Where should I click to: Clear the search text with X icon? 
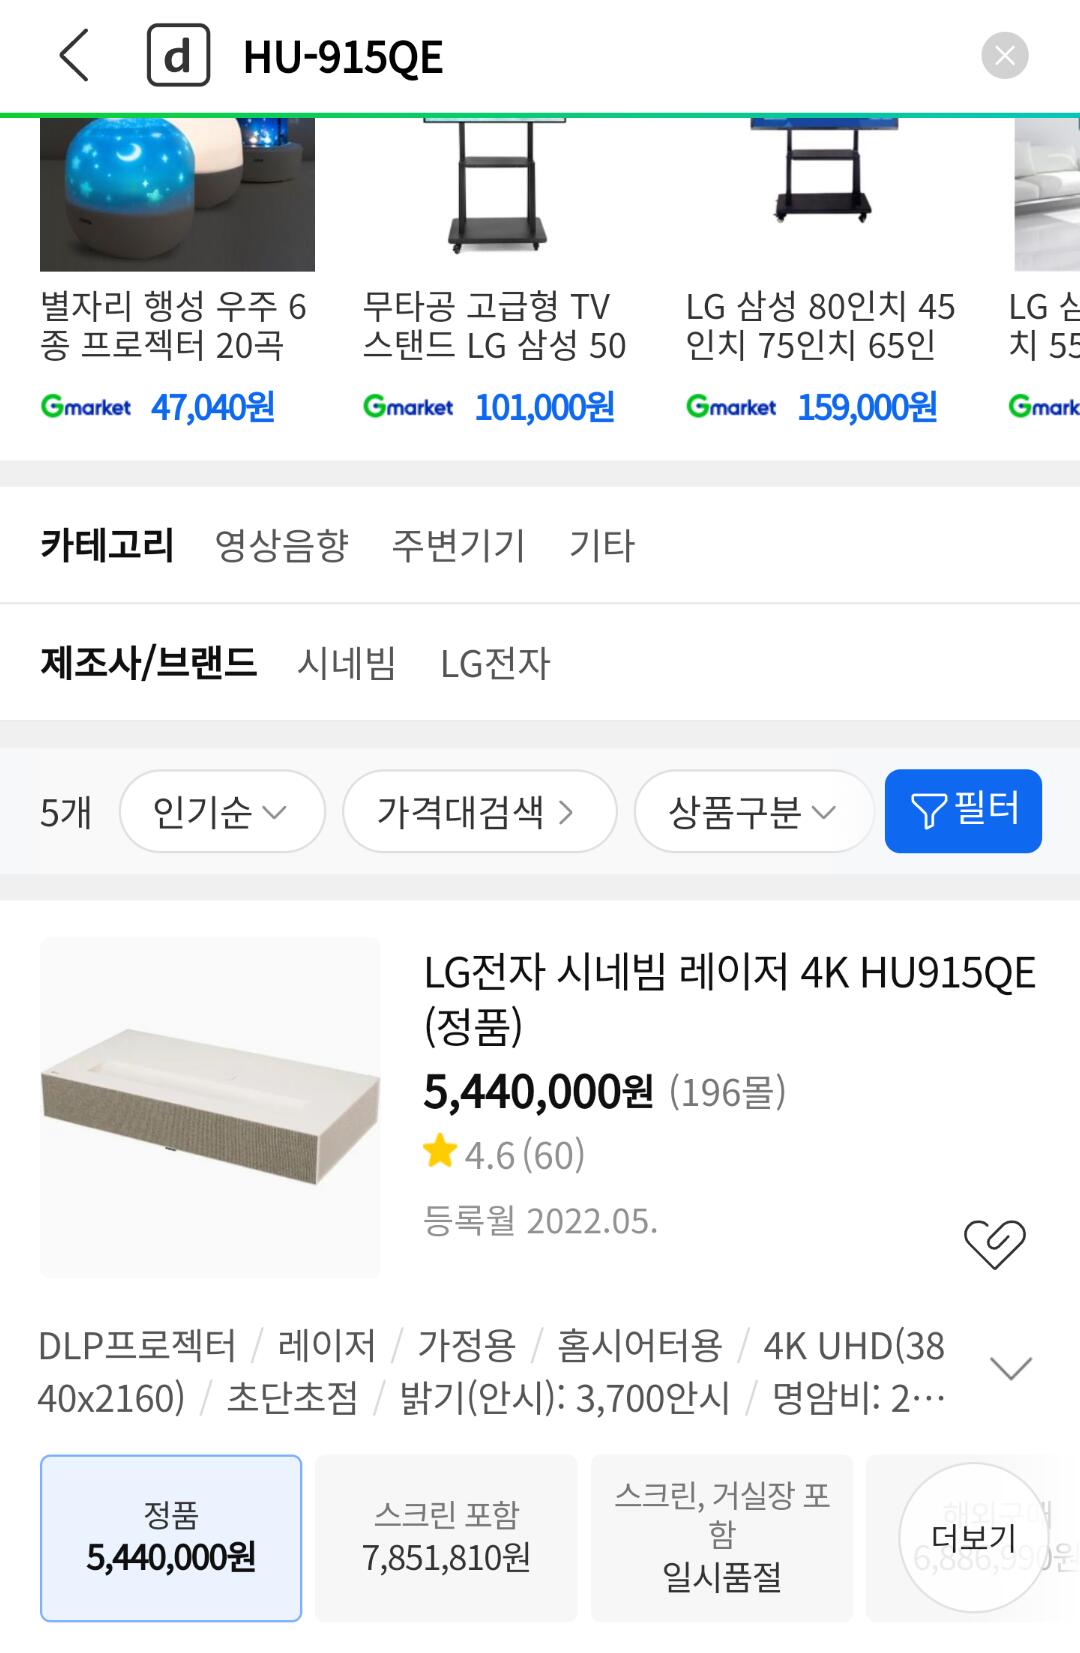[1004, 56]
